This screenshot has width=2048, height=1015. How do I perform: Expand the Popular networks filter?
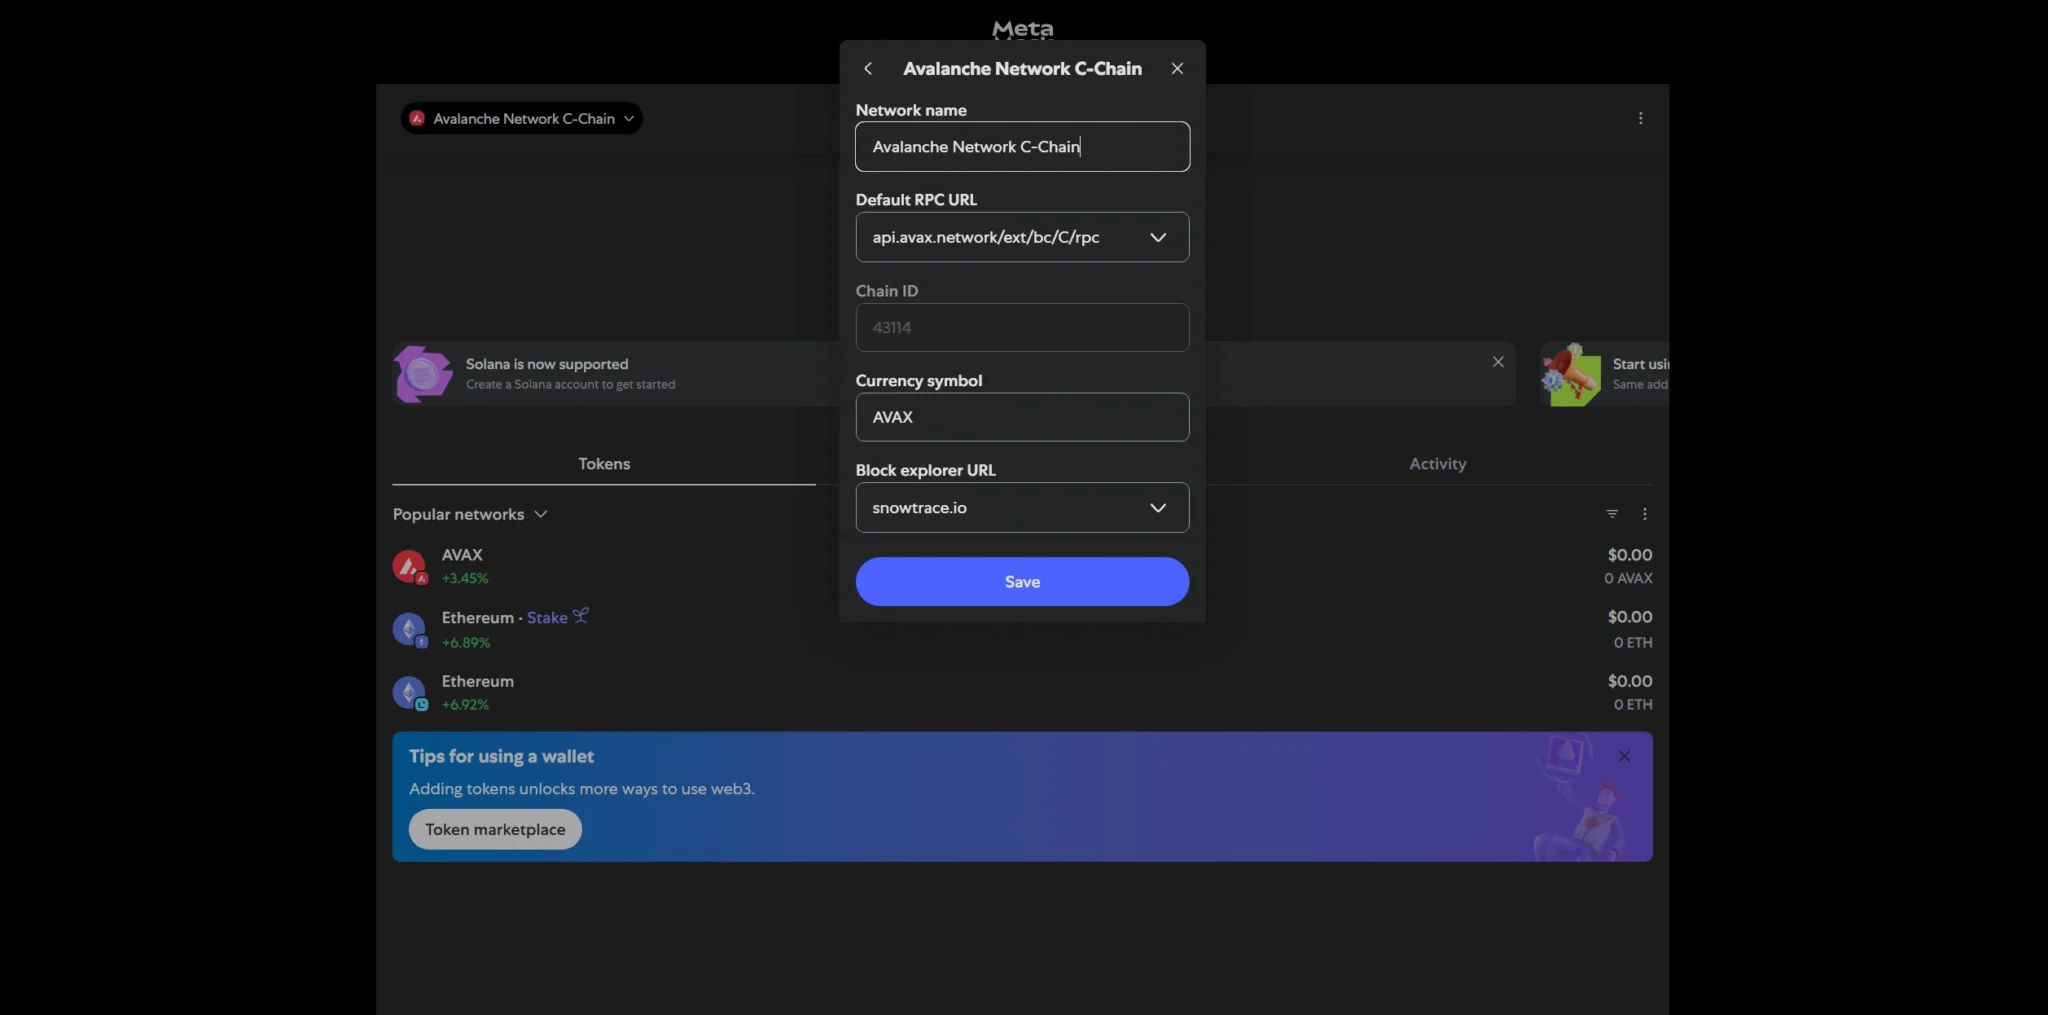click(470, 514)
